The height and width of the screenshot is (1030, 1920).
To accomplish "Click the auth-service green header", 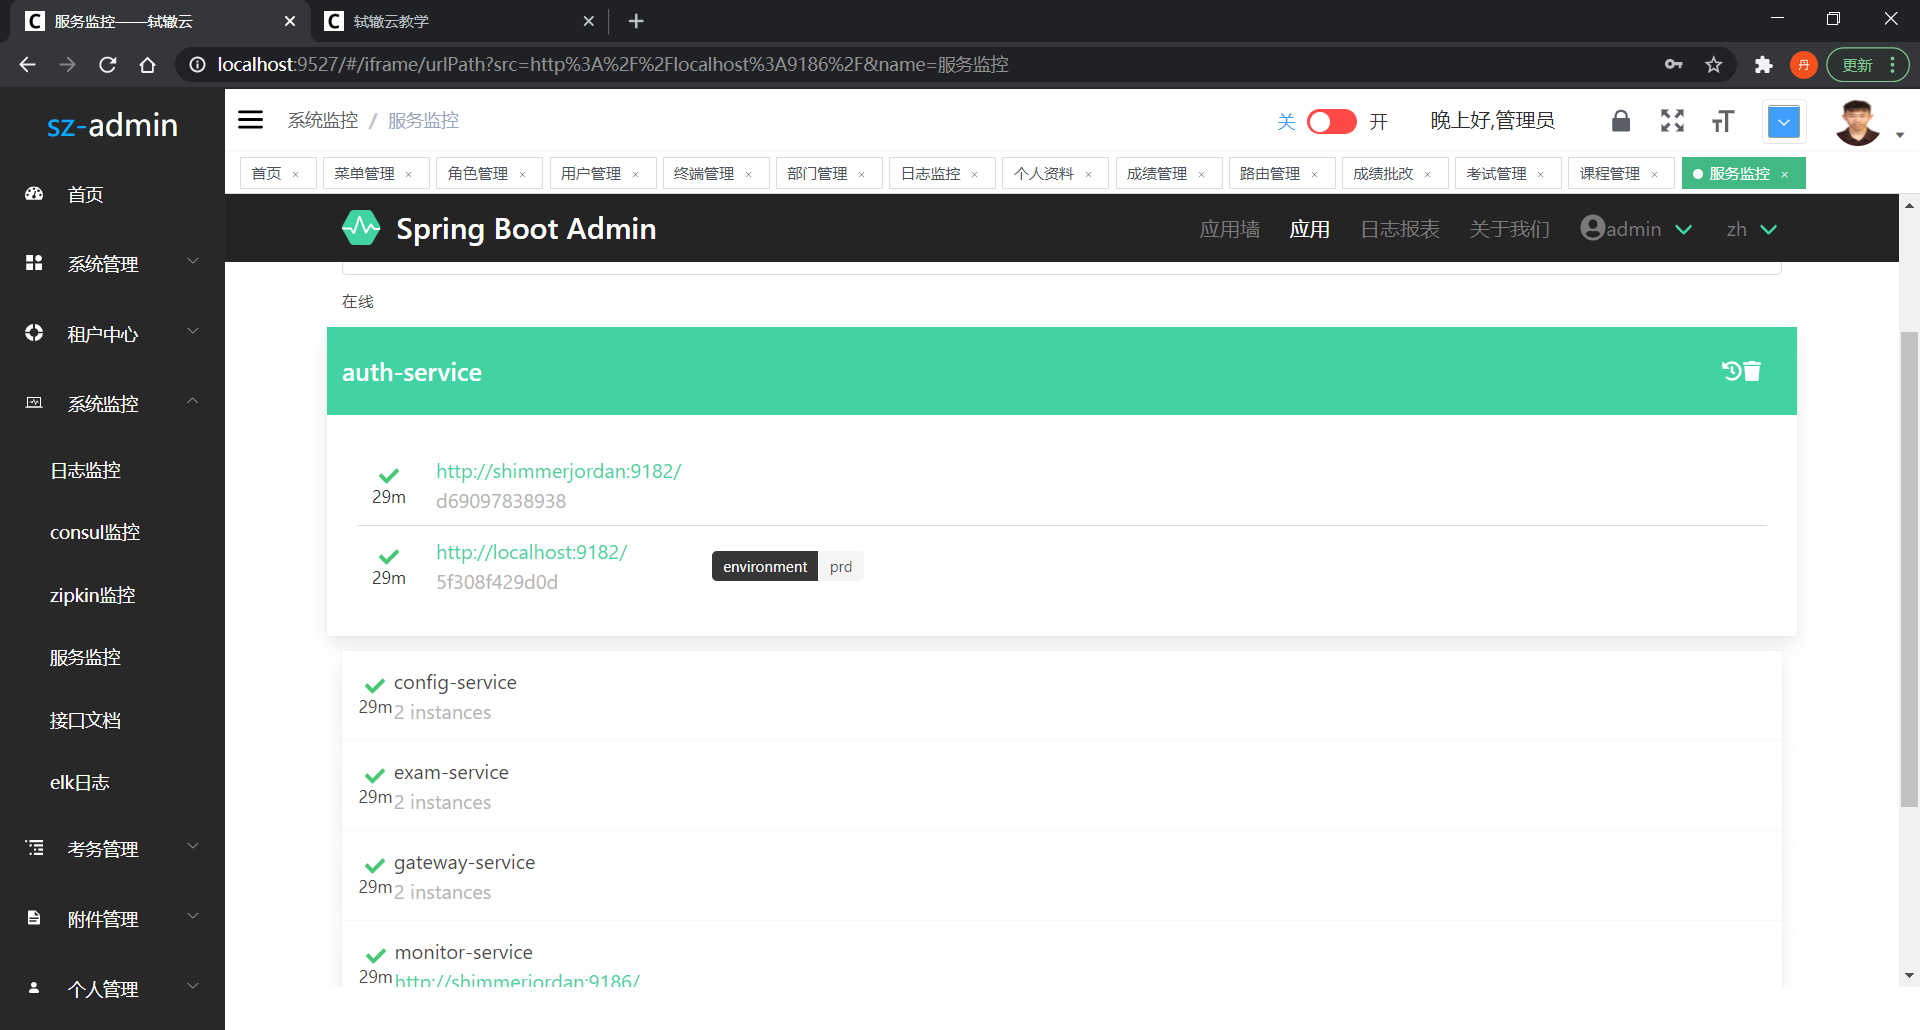I will pyautogui.click(x=1062, y=371).
